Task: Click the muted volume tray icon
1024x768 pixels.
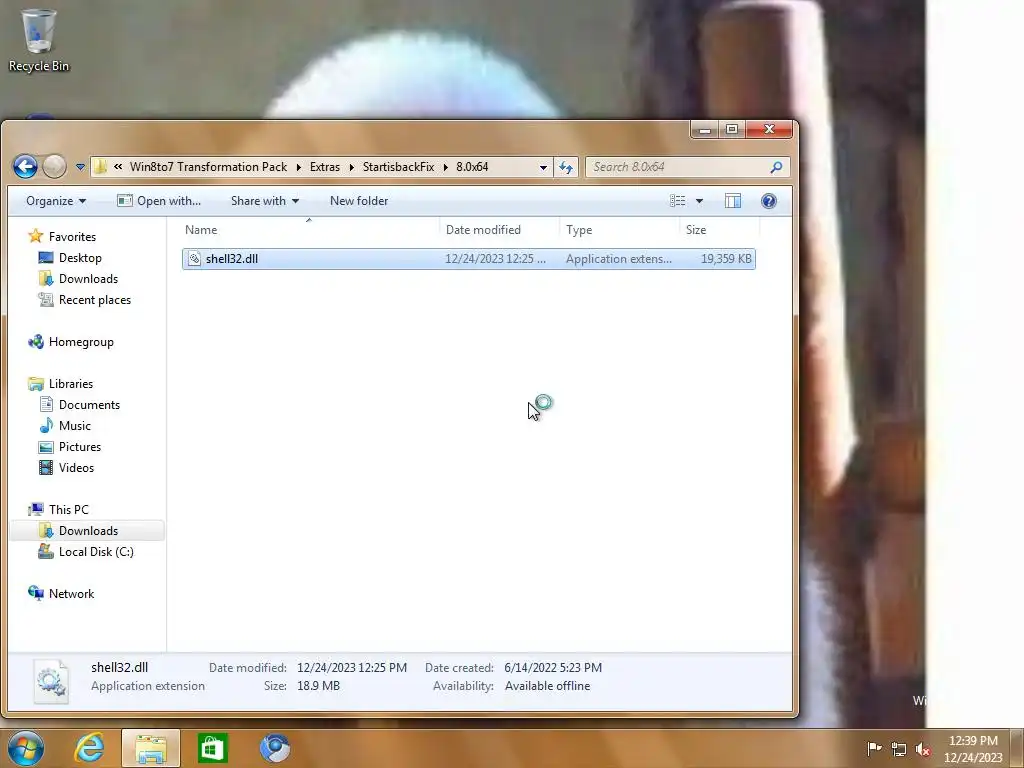Action: (x=923, y=749)
